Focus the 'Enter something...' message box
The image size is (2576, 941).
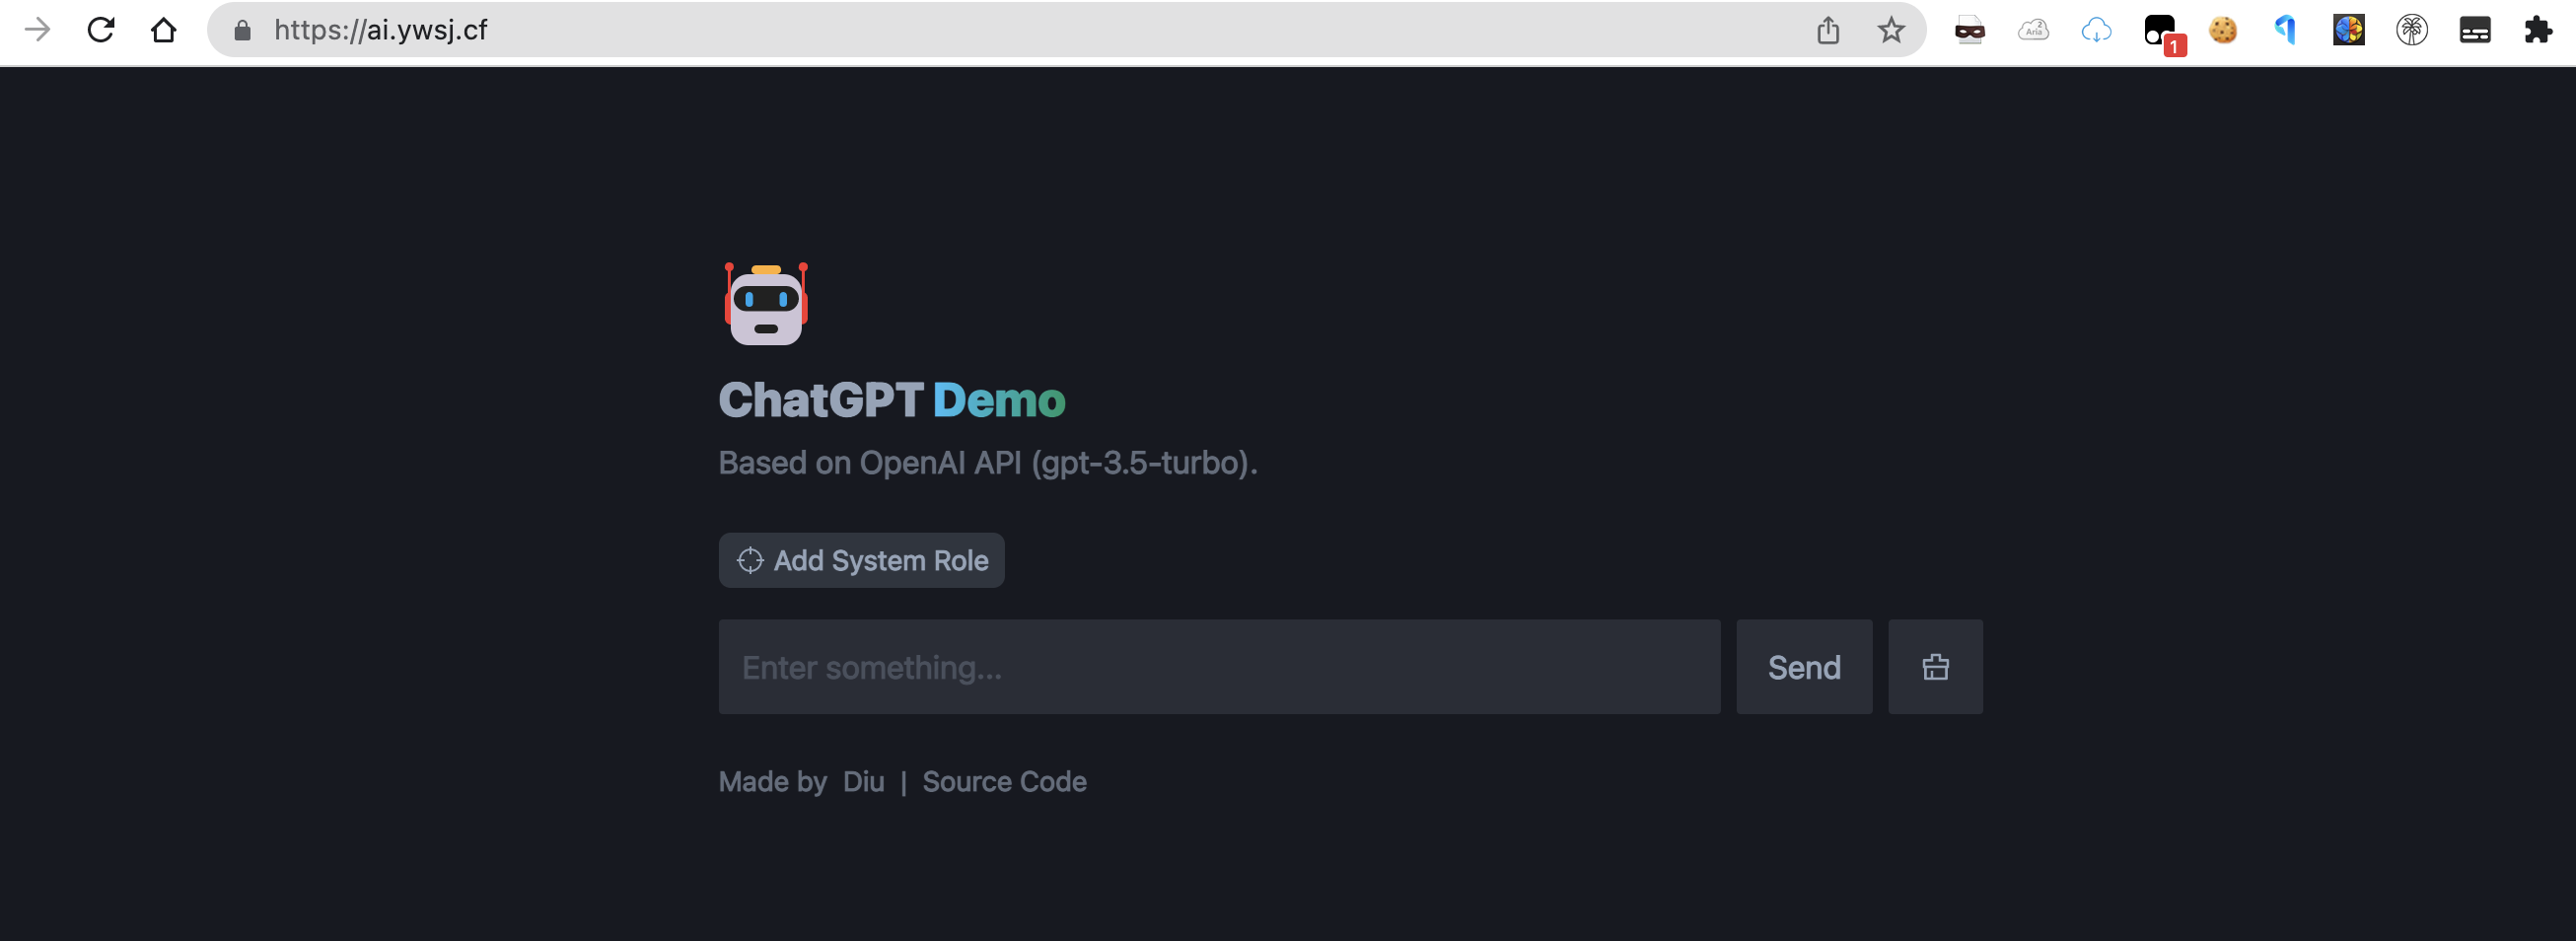pyautogui.click(x=1219, y=667)
